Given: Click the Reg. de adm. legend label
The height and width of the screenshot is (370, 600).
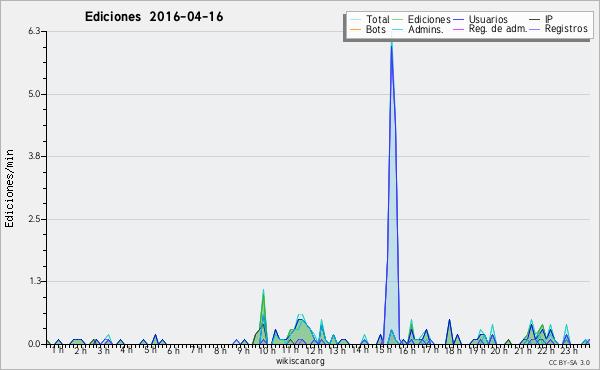Looking at the screenshot, I should pos(497,29).
